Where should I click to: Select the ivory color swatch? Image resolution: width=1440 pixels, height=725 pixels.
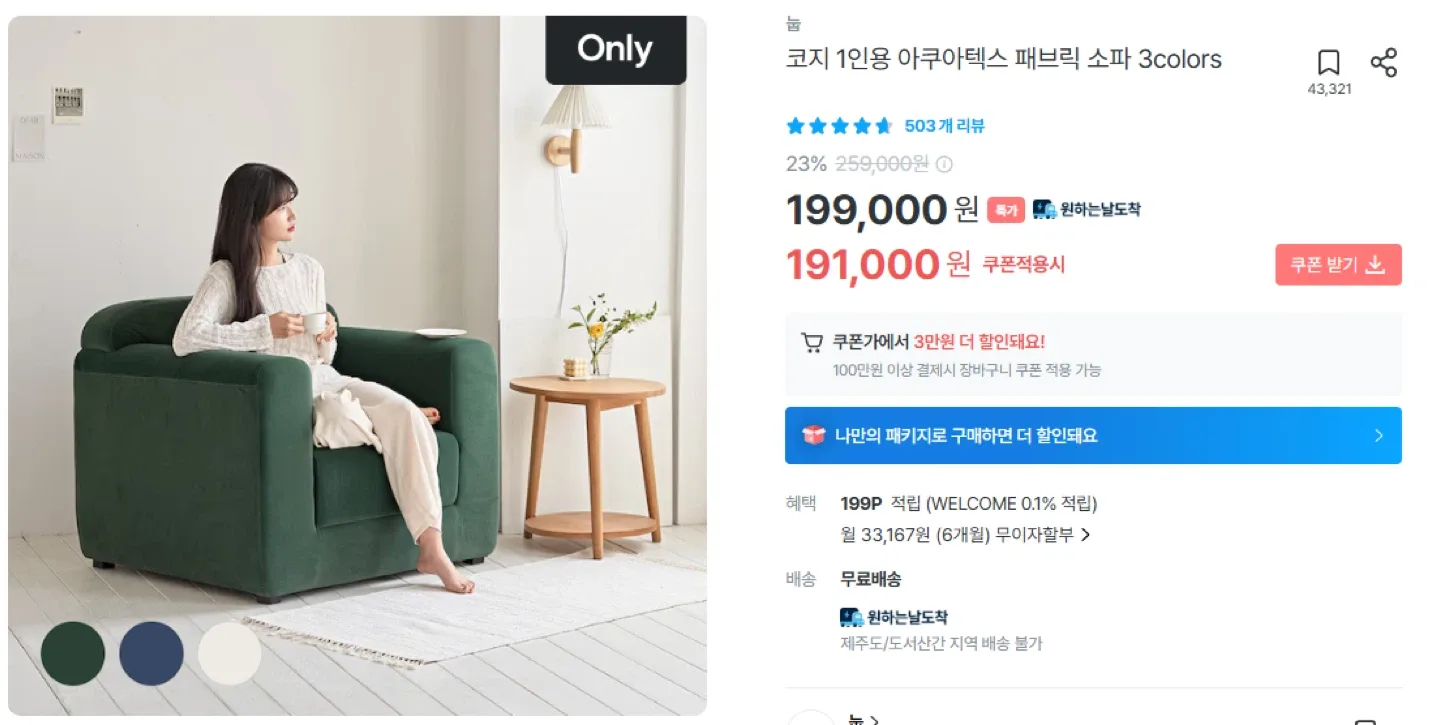pyautogui.click(x=229, y=653)
